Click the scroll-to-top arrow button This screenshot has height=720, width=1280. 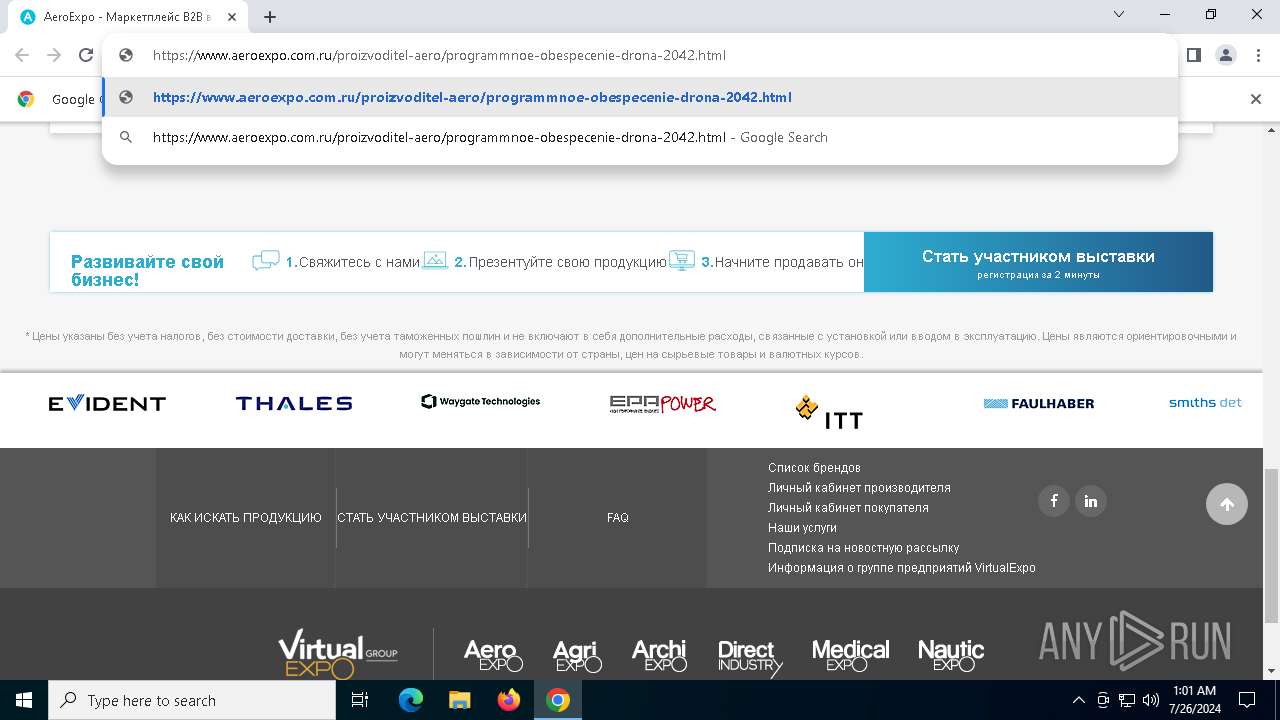[x=1227, y=504]
